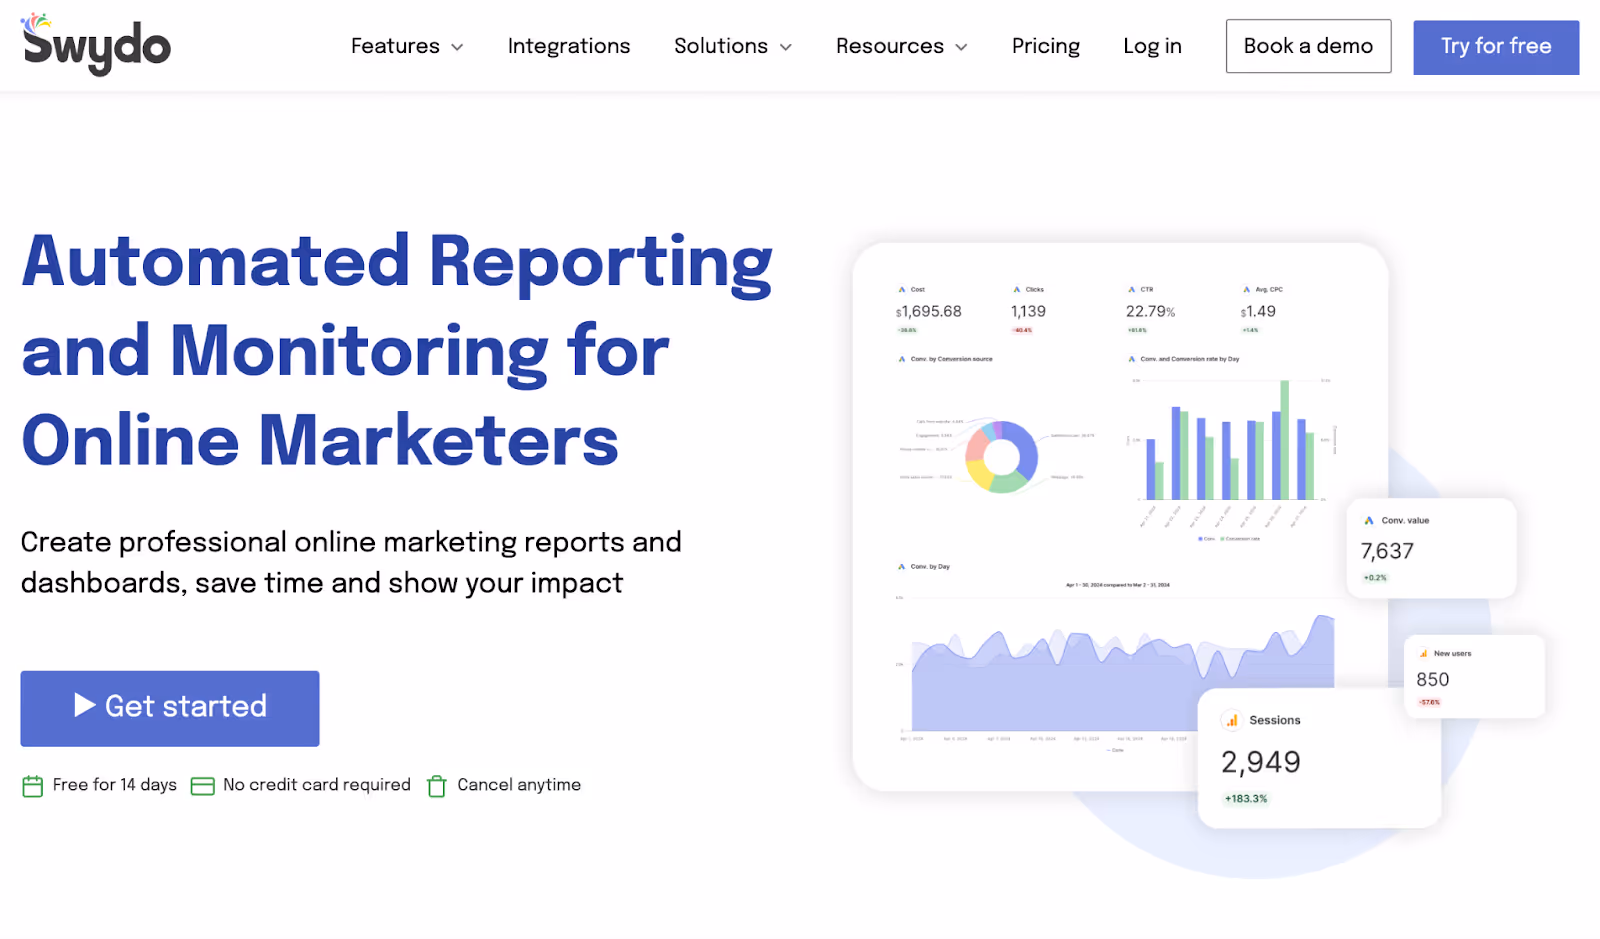Click the Cost value $1,695.68
This screenshot has height=939, width=1600.
929,312
